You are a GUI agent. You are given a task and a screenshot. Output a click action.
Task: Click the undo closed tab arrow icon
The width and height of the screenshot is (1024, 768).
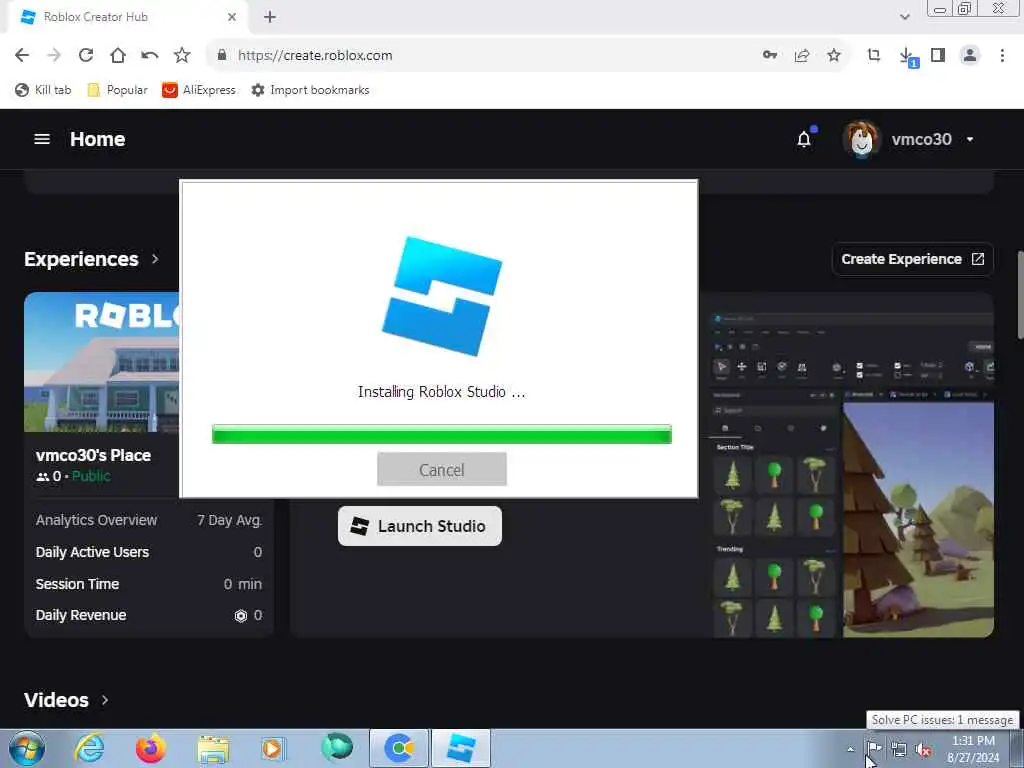[x=150, y=56]
